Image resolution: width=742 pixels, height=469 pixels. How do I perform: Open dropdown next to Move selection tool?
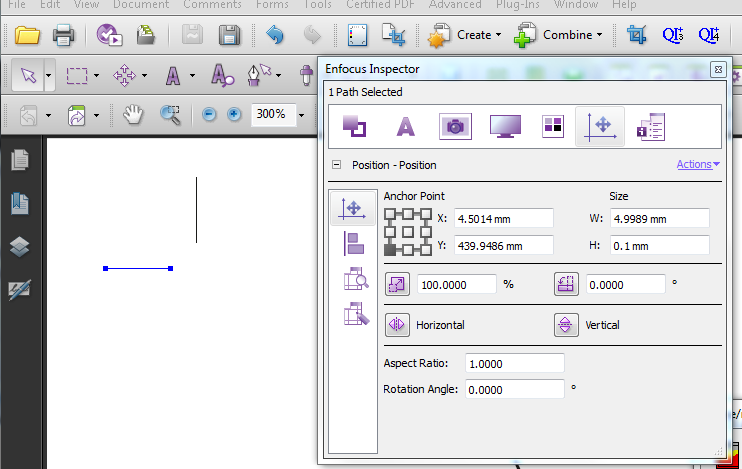tap(144, 75)
